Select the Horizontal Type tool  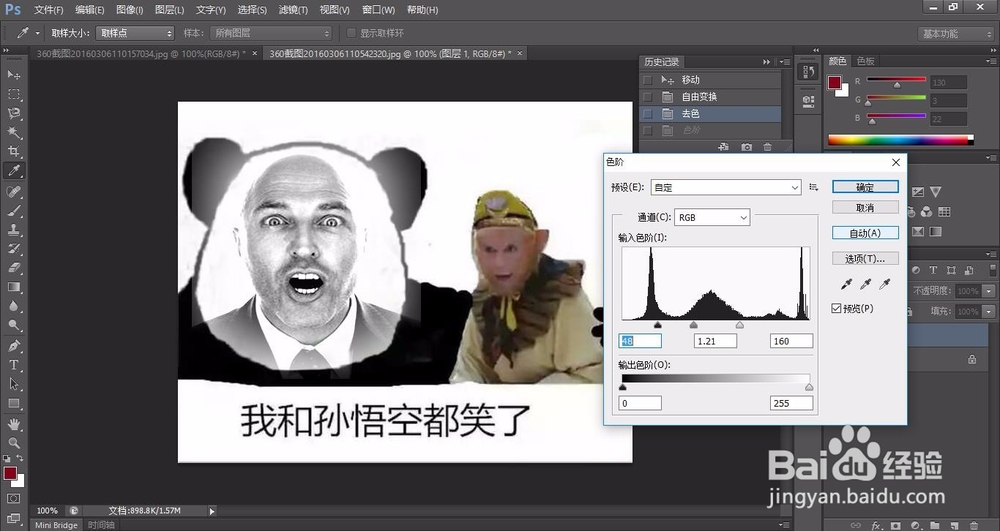(x=13, y=365)
